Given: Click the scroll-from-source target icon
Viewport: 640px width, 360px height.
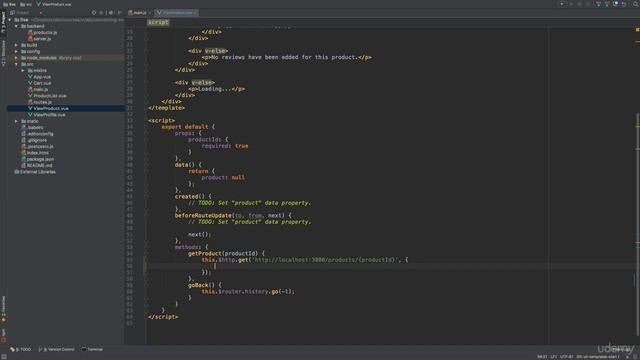Looking at the screenshot, I should pyautogui.click(x=94, y=13).
